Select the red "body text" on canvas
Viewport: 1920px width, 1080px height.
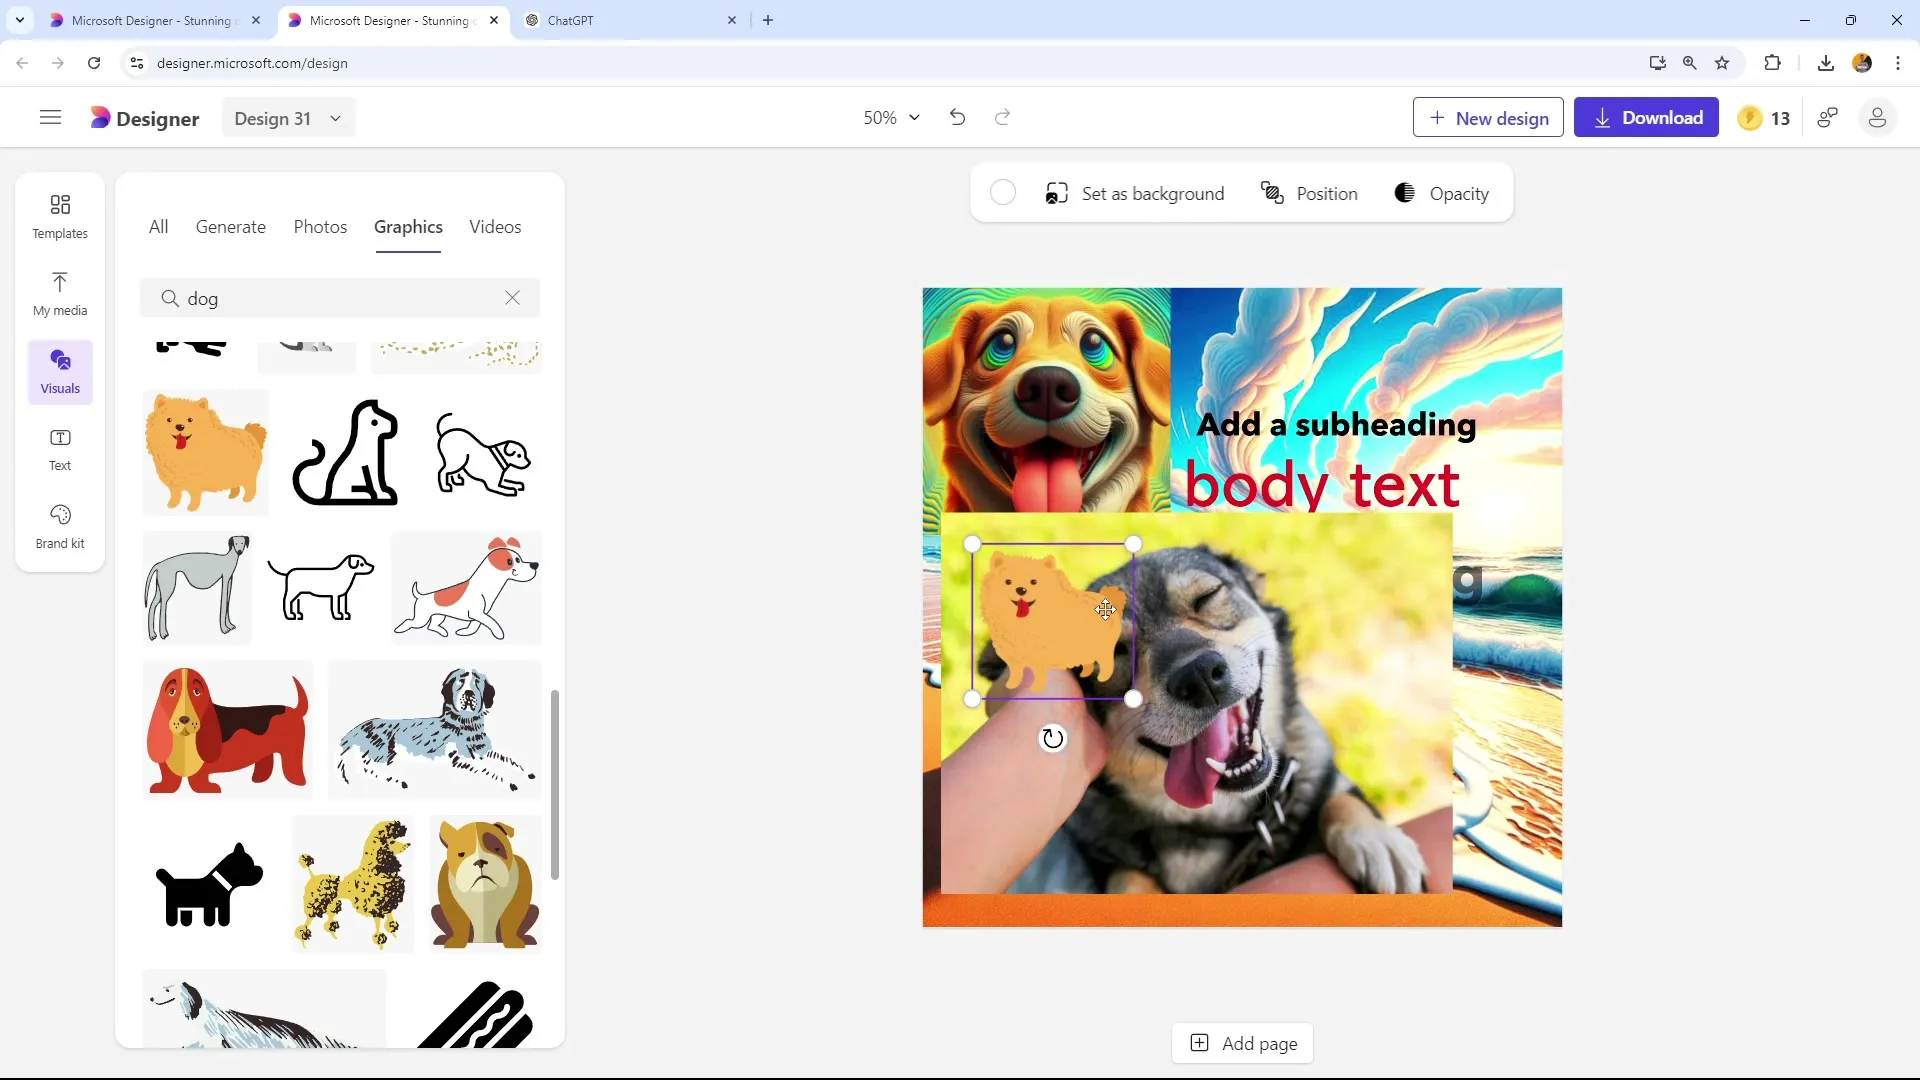coord(1322,486)
